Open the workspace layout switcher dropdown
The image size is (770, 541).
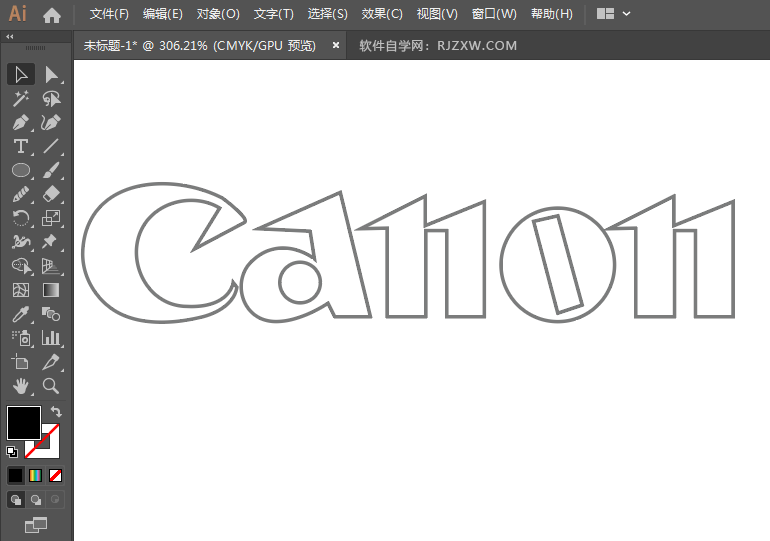(613, 14)
